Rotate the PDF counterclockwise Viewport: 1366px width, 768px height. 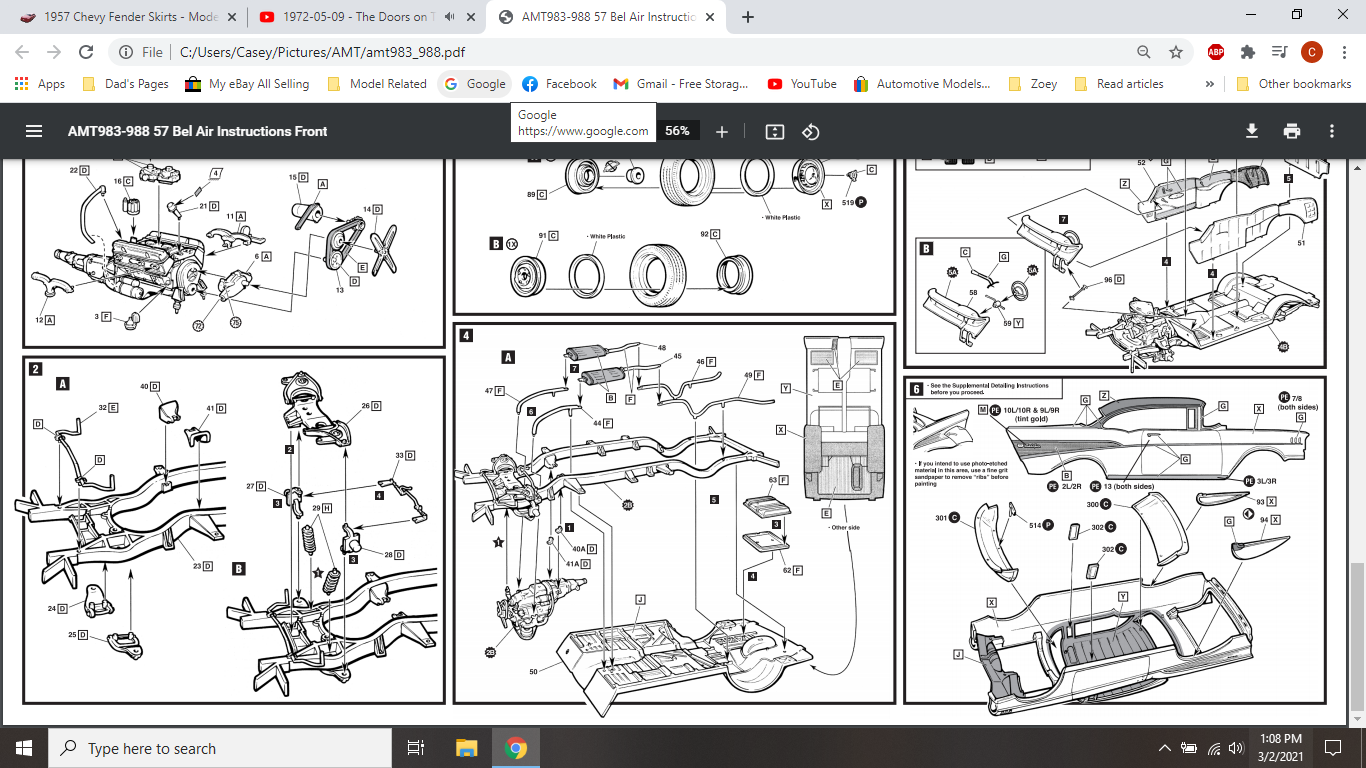(811, 131)
